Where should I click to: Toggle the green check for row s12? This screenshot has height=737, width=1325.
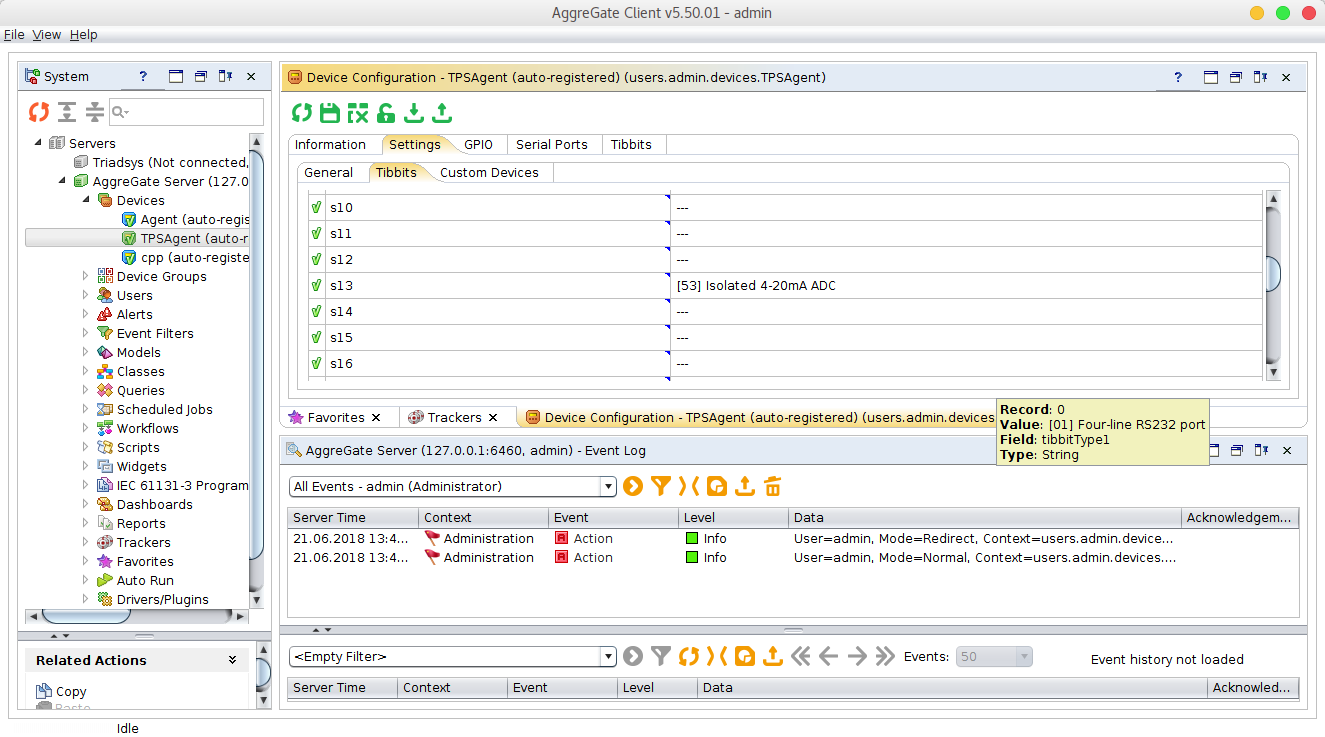tap(317, 259)
